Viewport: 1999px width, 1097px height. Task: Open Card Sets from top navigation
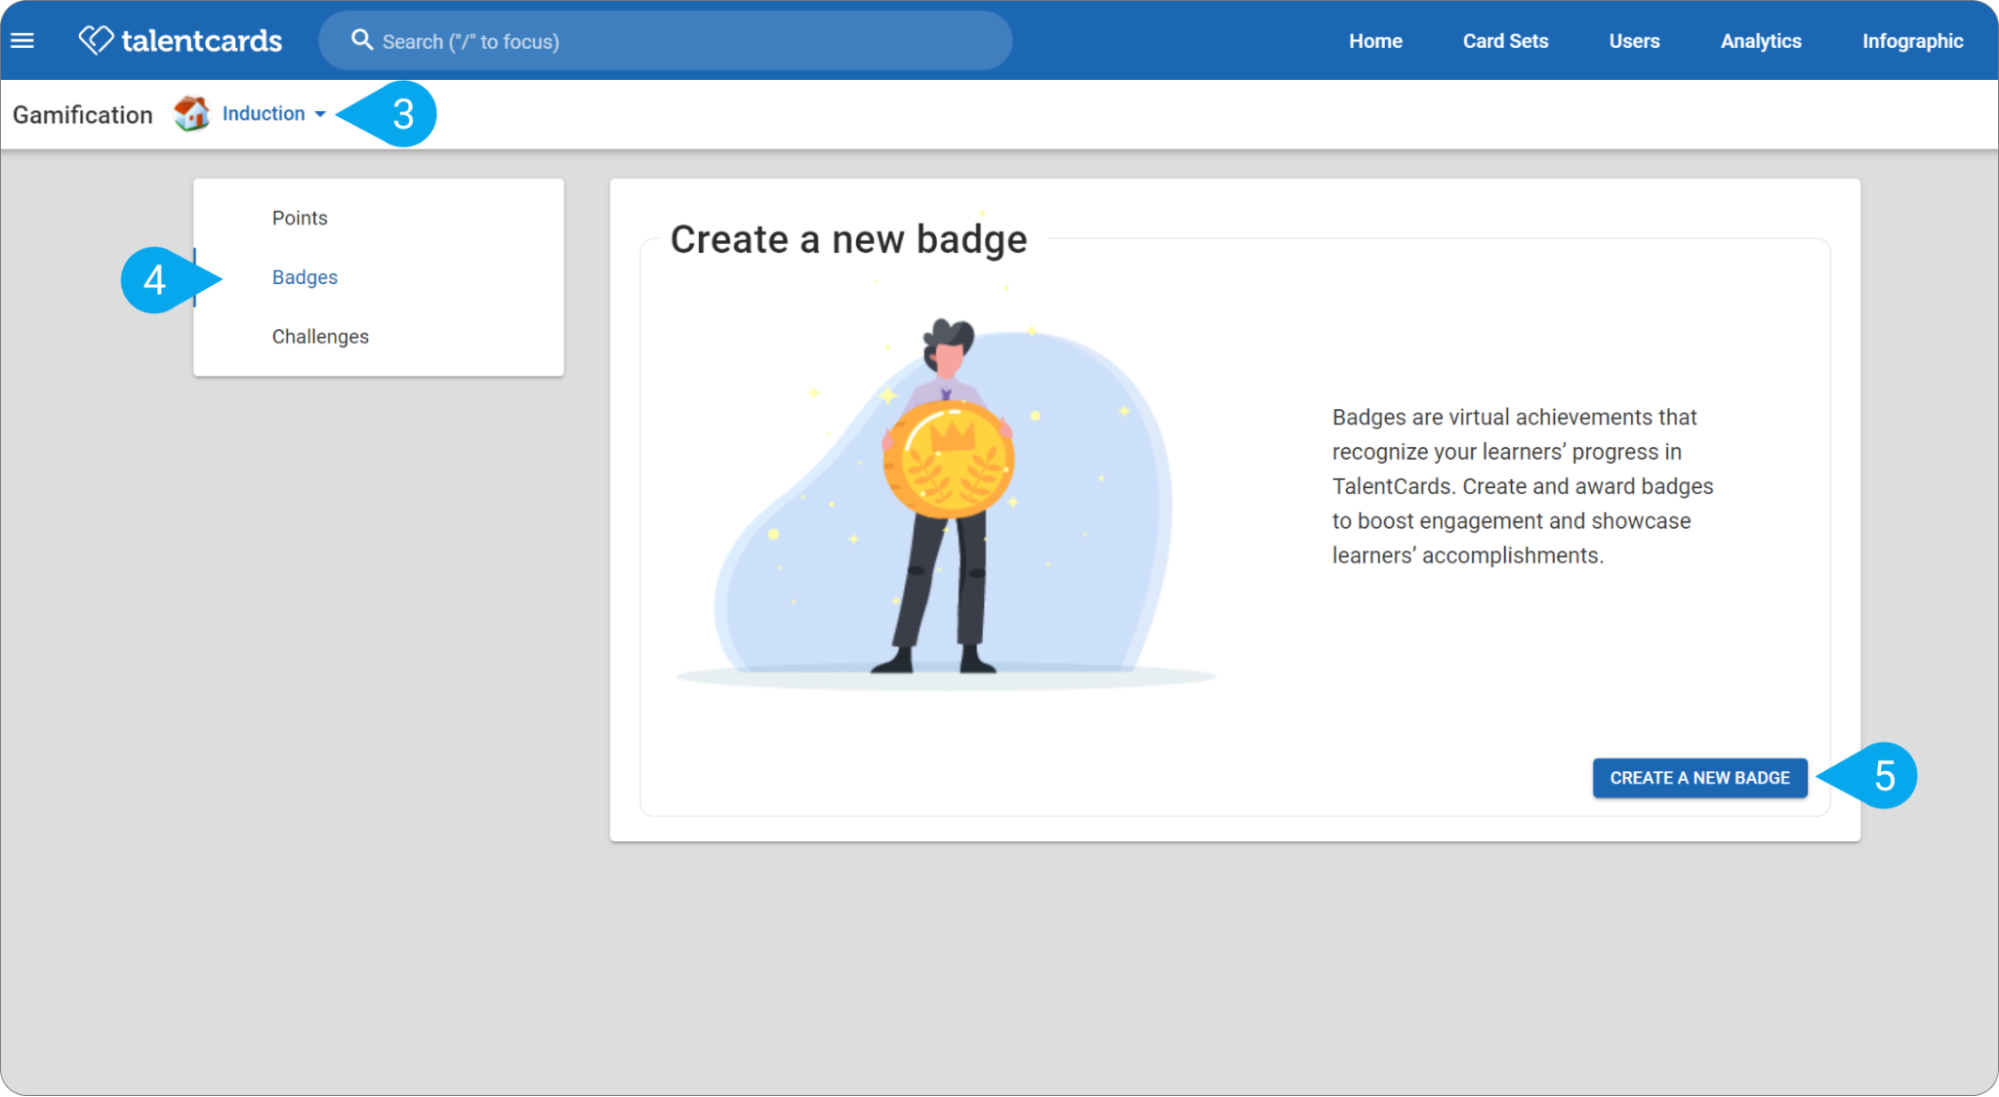(x=1505, y=41)
